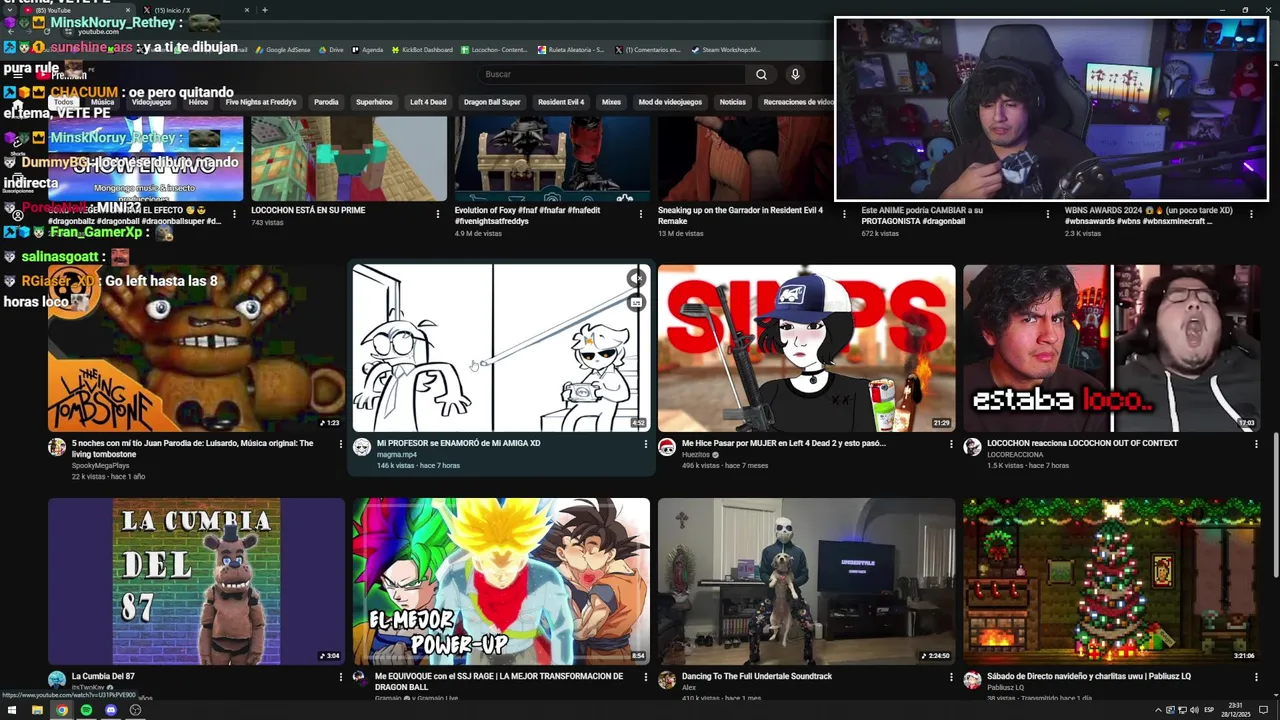The image size is (1280, 720).
Task: Open Drive bookmark
Action: [330, 50]
